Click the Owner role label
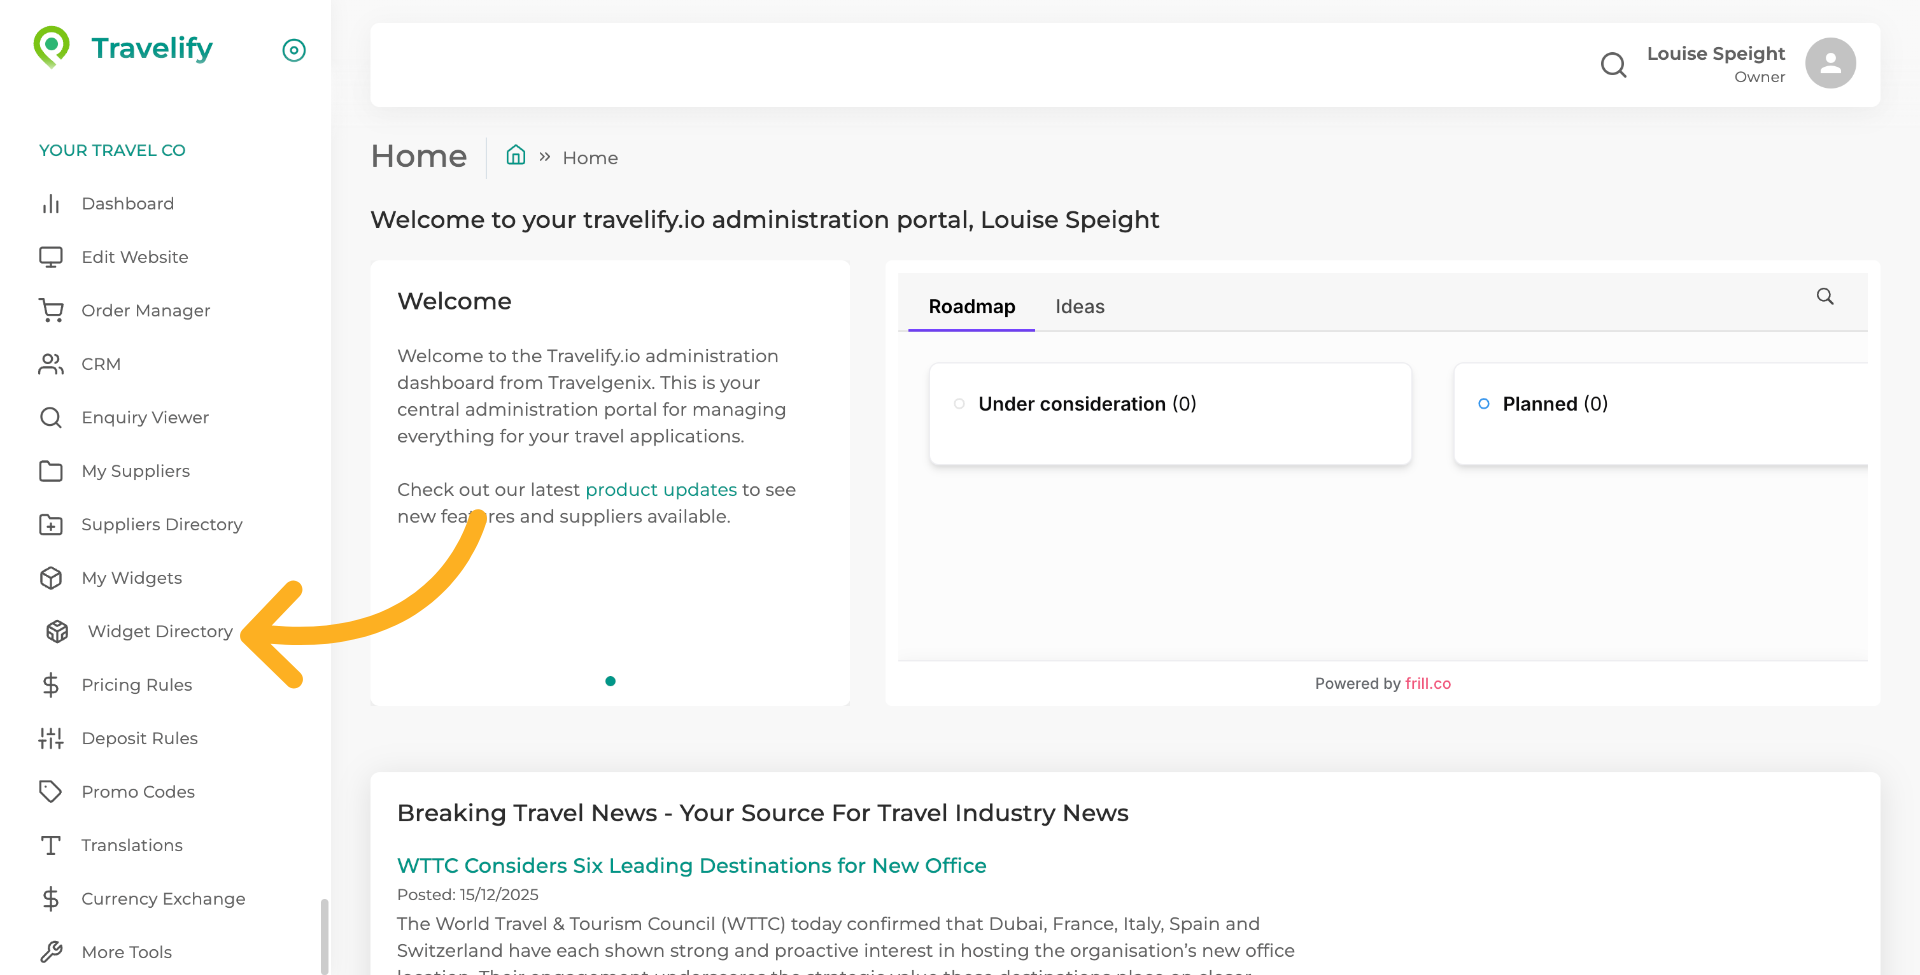The height and width of the screenshot is (975, 1920). point(1760,77)
